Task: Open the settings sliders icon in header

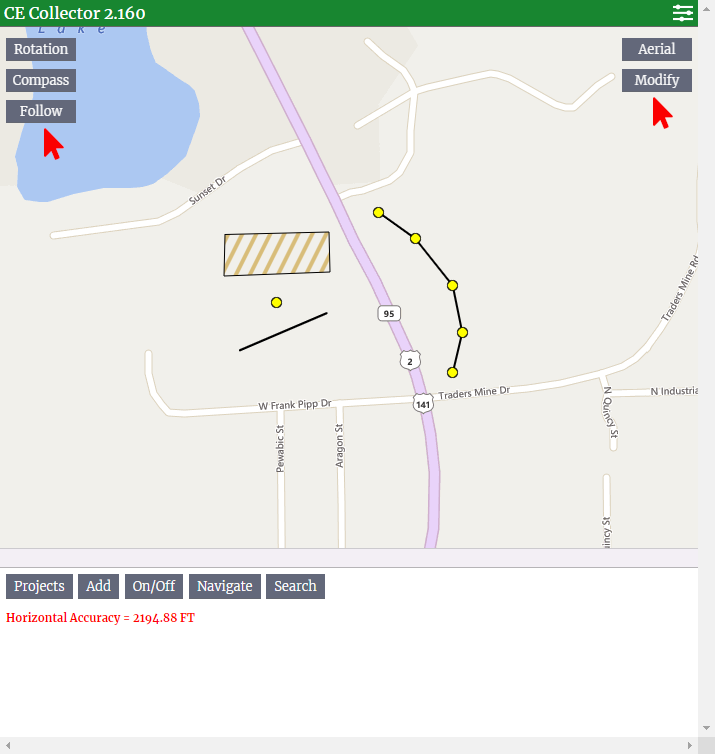Action: 682,13
